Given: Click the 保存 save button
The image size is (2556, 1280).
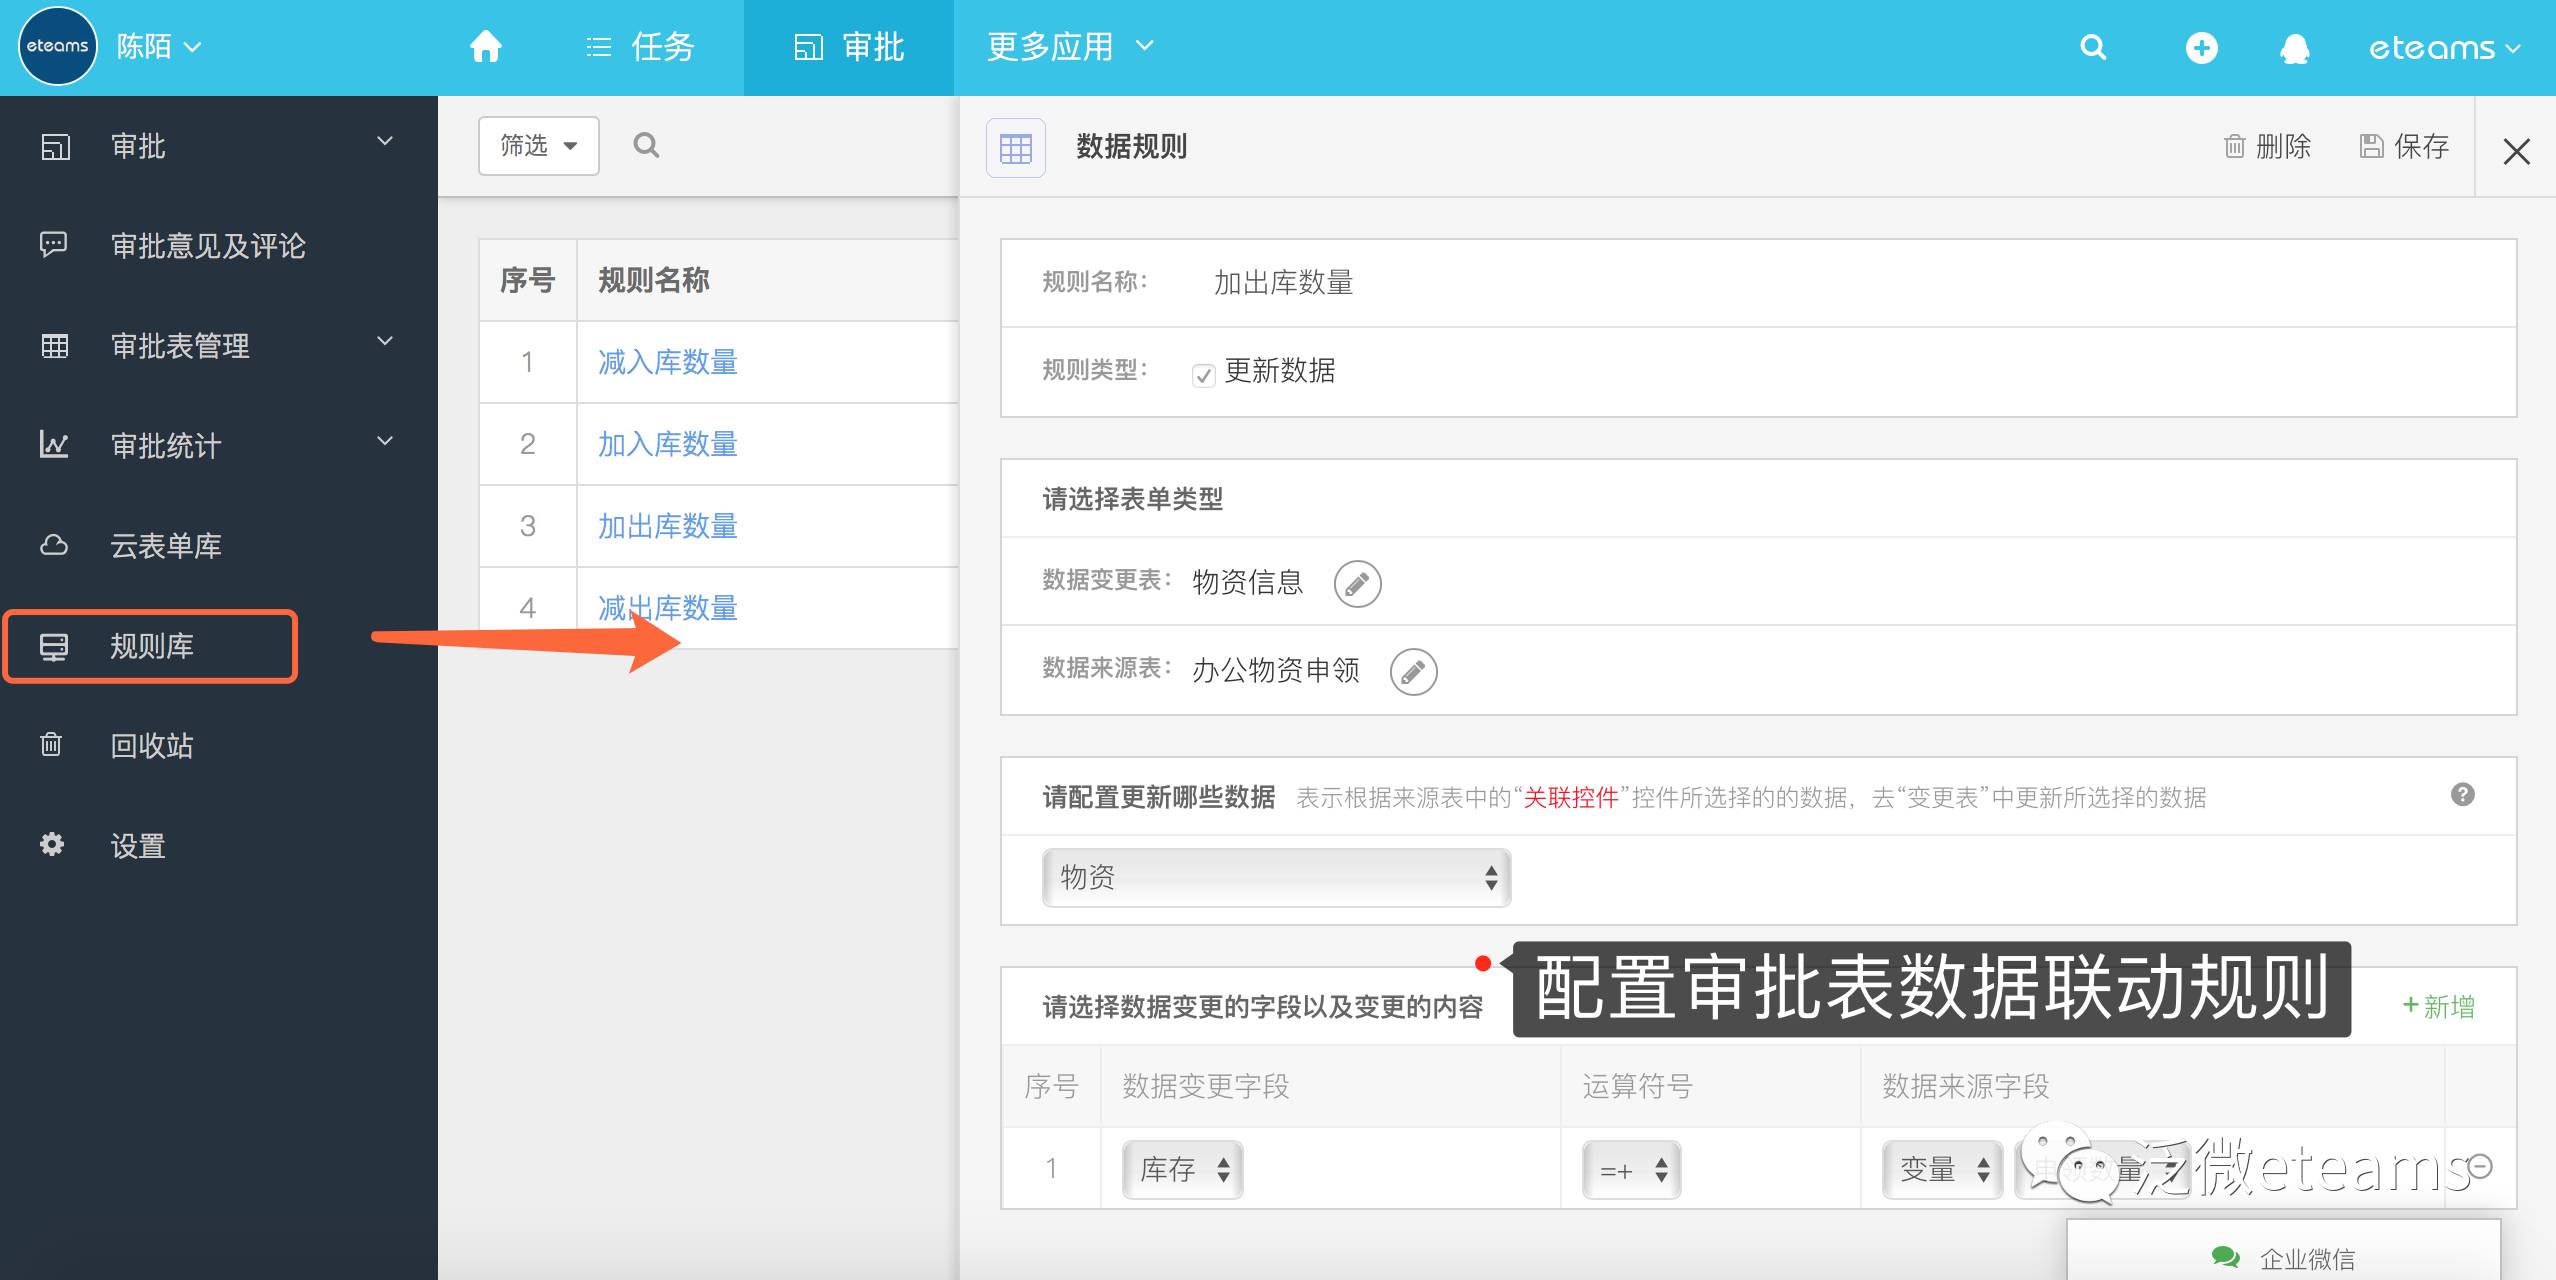Looking at the screenshot, I should pyautogui.click(x=2404, y=147).
